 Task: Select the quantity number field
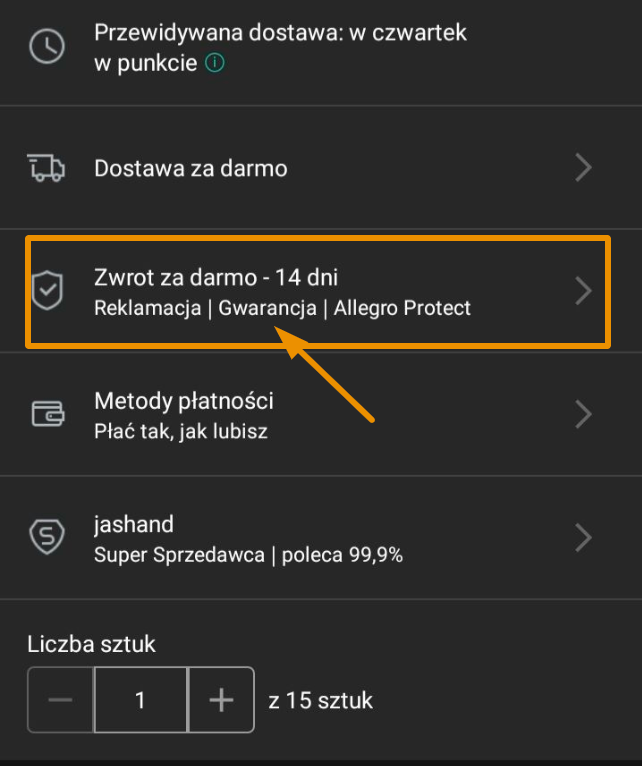pos(141,700)
